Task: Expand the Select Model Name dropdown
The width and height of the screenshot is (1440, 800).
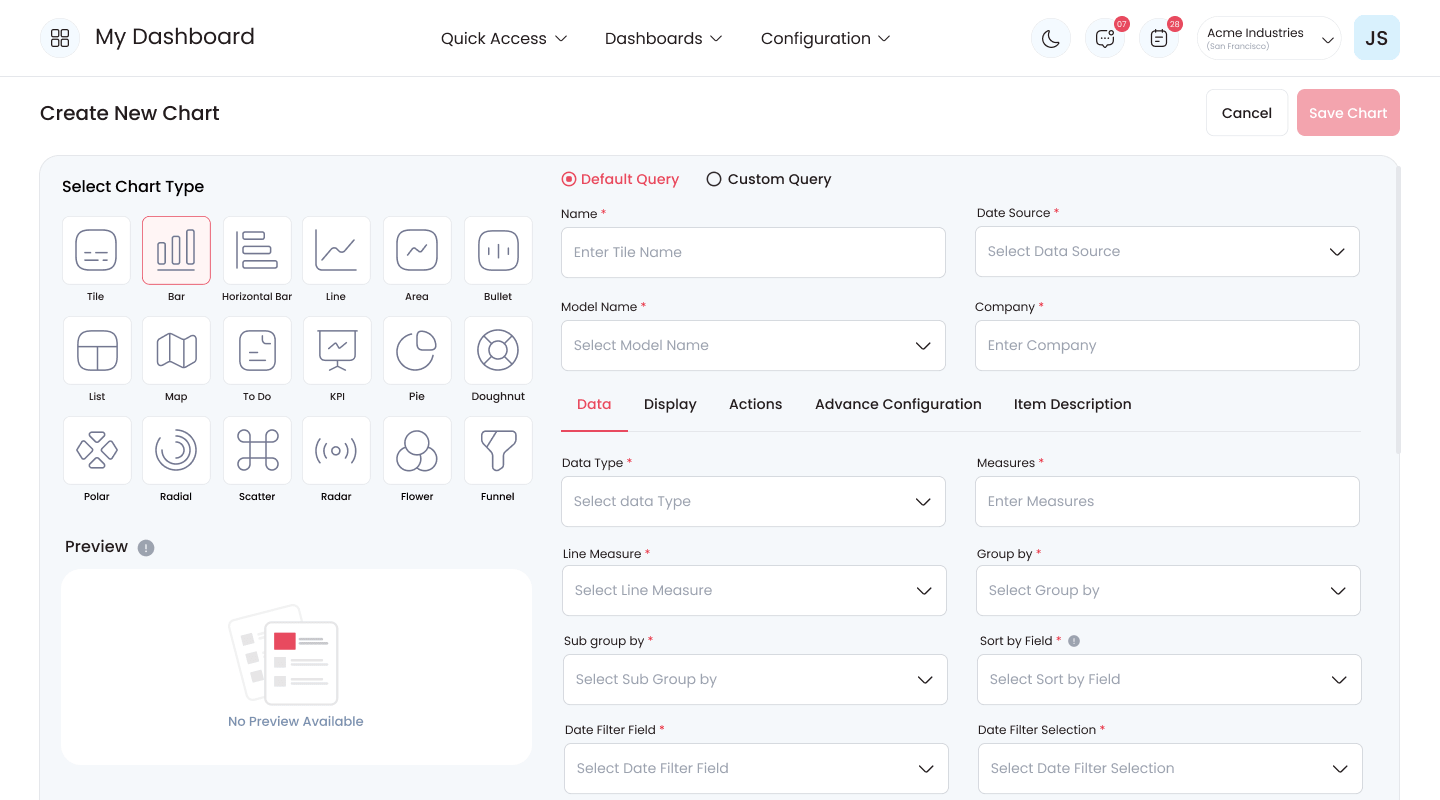Action: 753,345
